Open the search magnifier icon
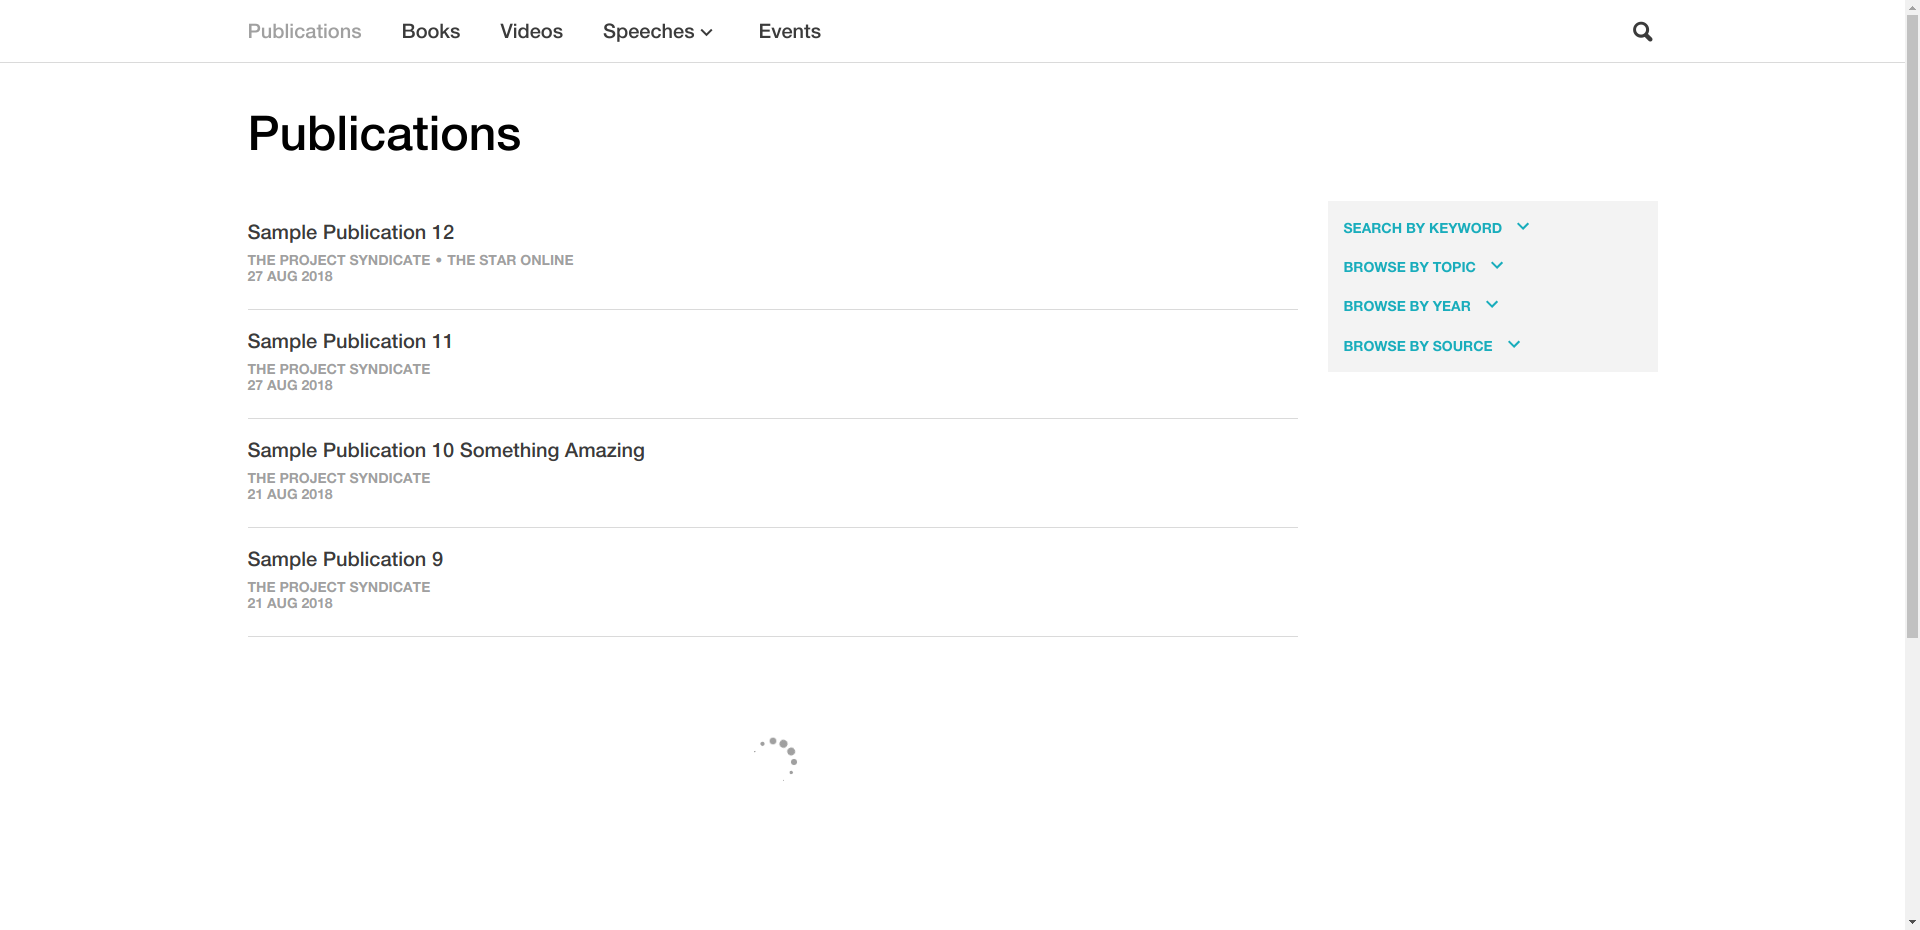This screenshot has width=1920, height=930. 1642,32
